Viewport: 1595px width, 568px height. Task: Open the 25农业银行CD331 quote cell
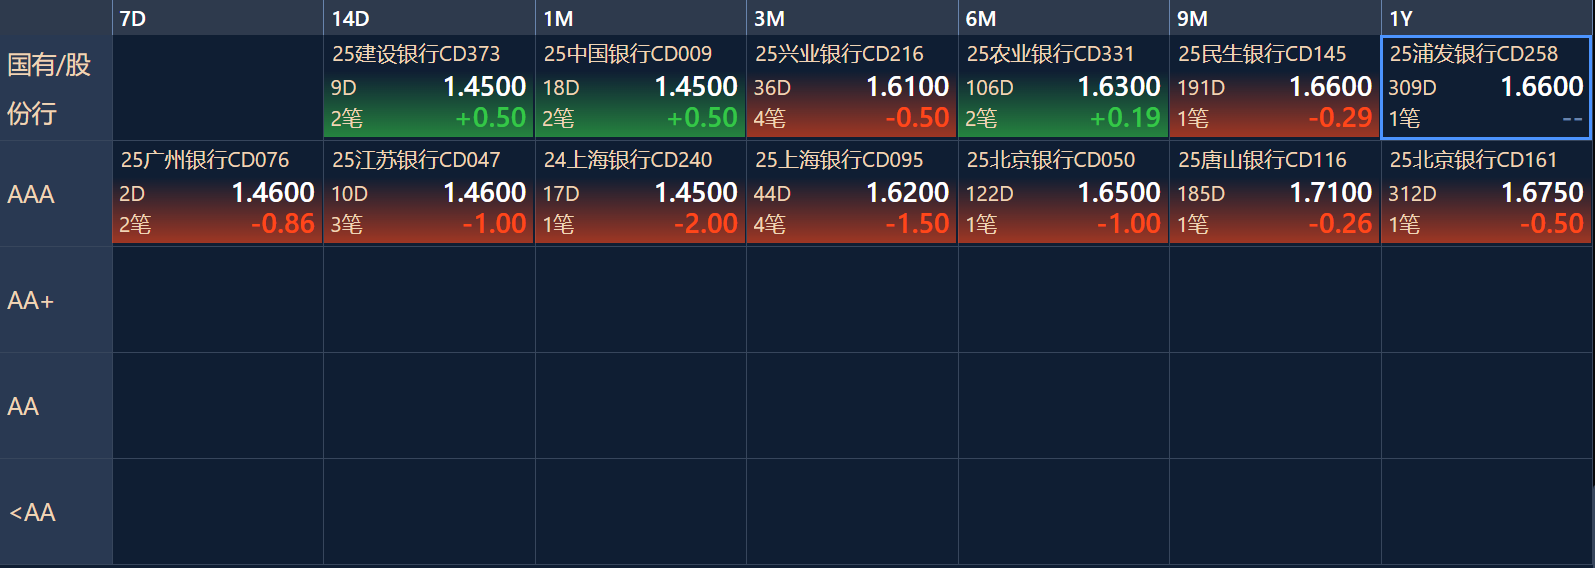click(x=1063, y=88)
